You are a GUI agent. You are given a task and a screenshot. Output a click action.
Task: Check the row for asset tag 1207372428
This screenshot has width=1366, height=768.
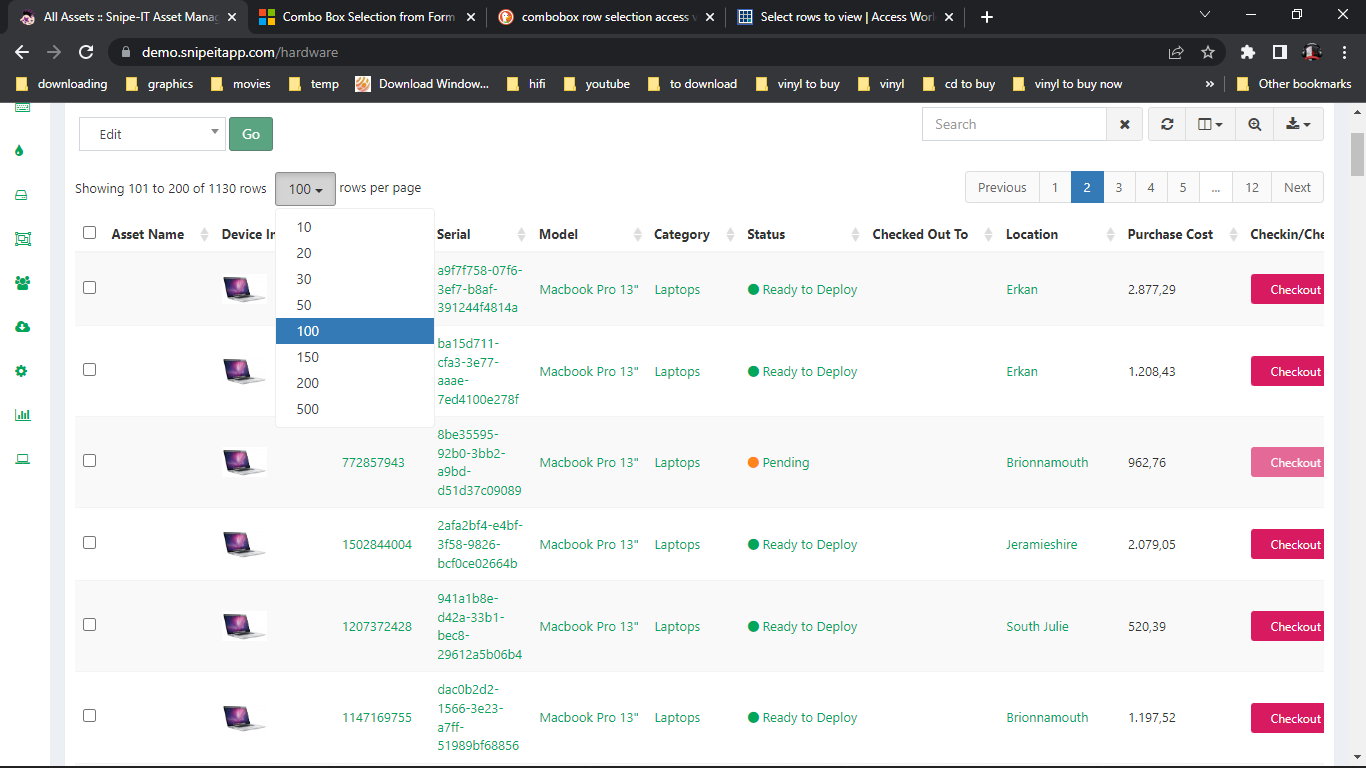pos(89,624)
